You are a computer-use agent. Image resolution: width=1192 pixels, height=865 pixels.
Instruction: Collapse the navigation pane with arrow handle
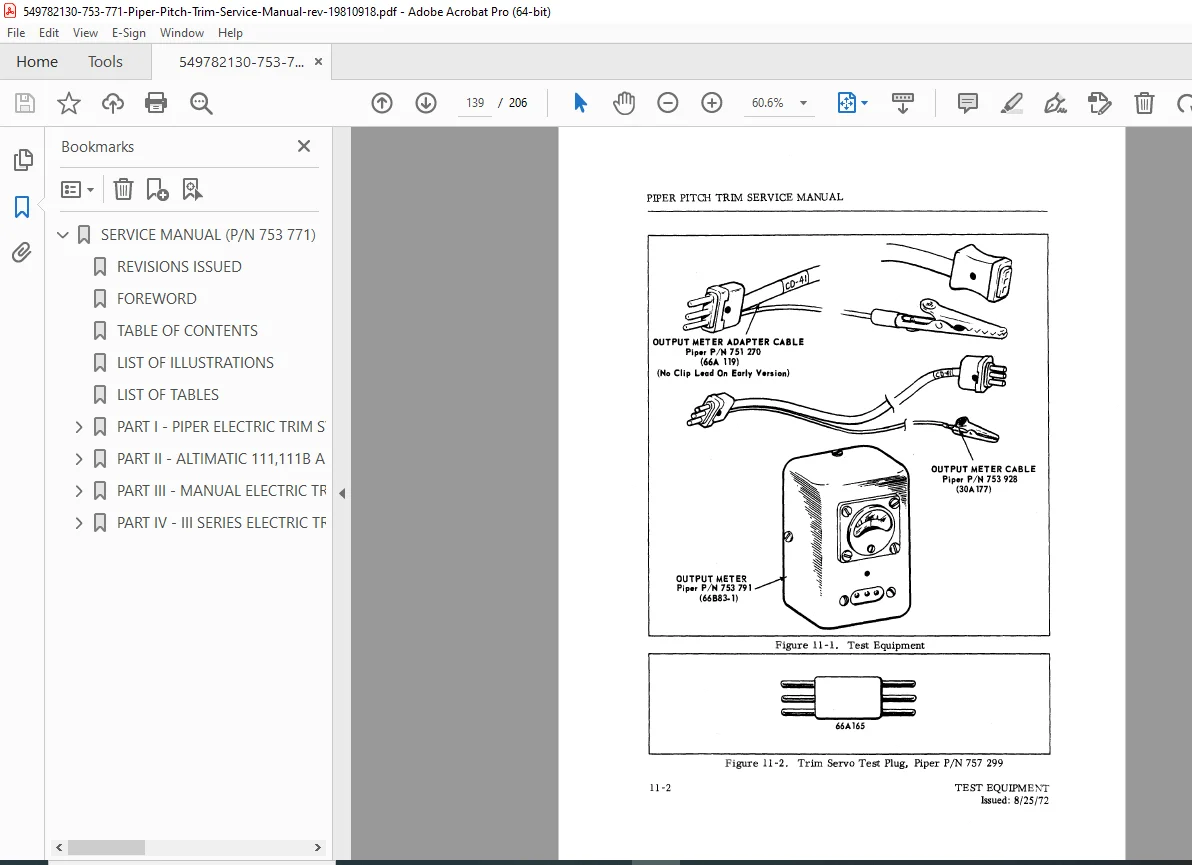point(342,493)
